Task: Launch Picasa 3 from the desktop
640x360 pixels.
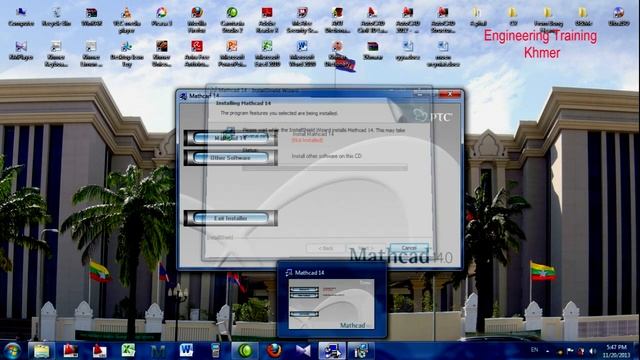Action: [x=162, y=17]
